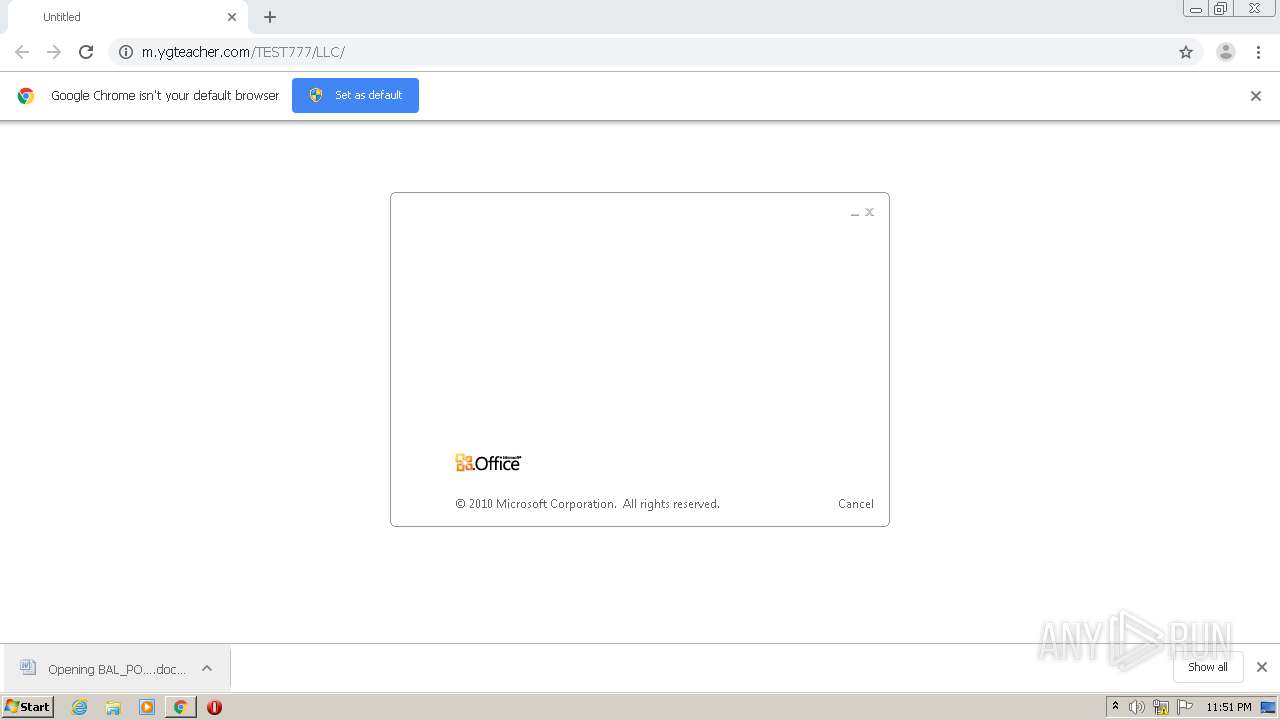Open the Action Center flag icon
The image size is (1280, 720).
[x=1185, y=707]
